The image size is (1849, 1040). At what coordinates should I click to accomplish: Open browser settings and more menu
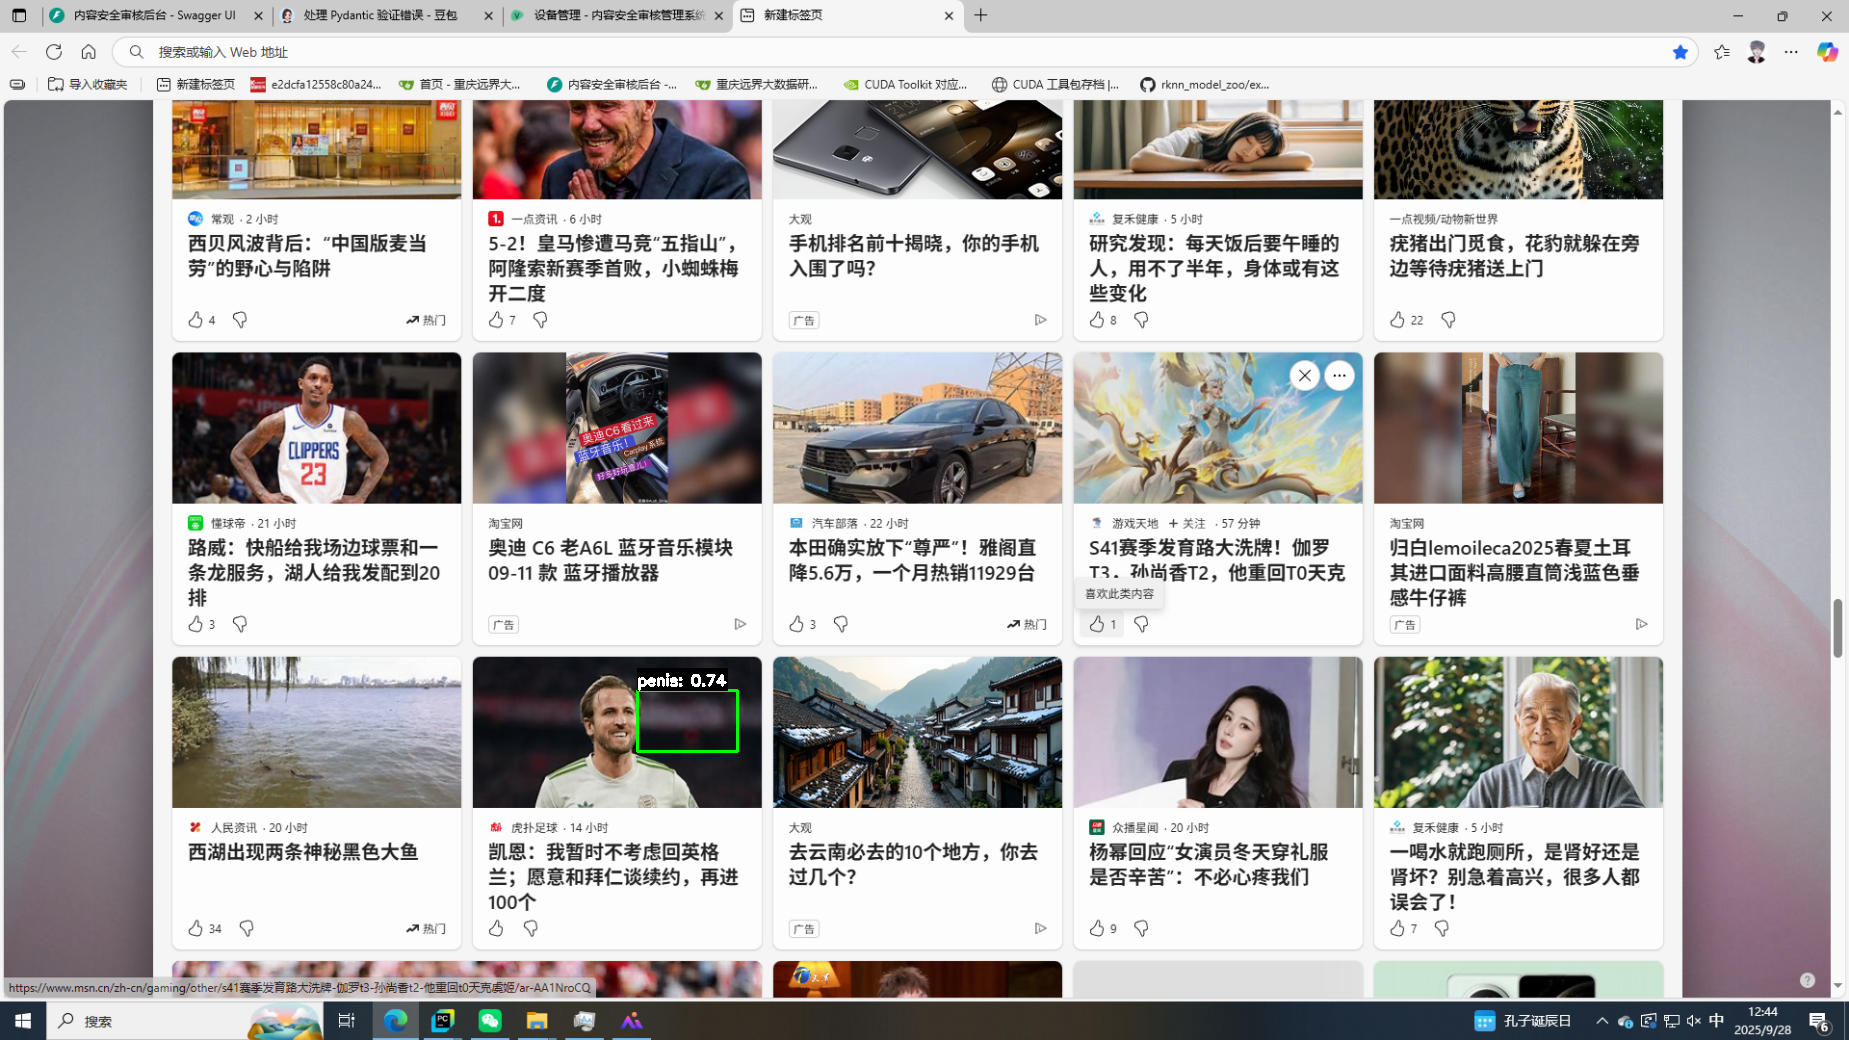point(1791,52)
